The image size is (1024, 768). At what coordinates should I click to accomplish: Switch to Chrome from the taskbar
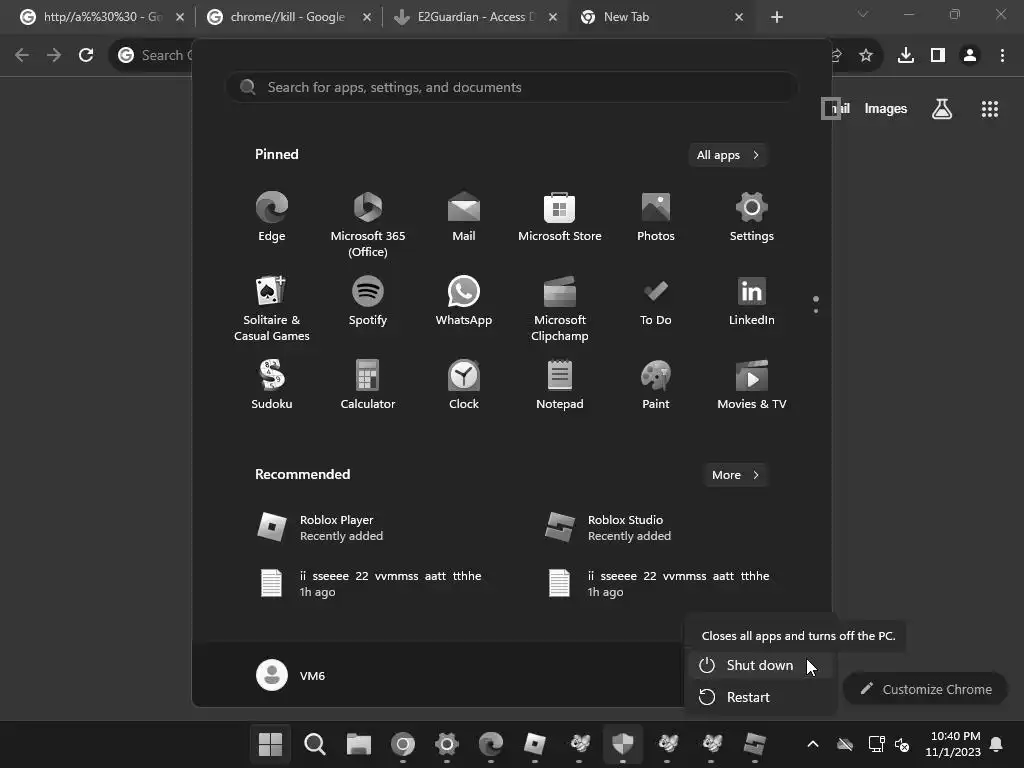tap(403, 744)
